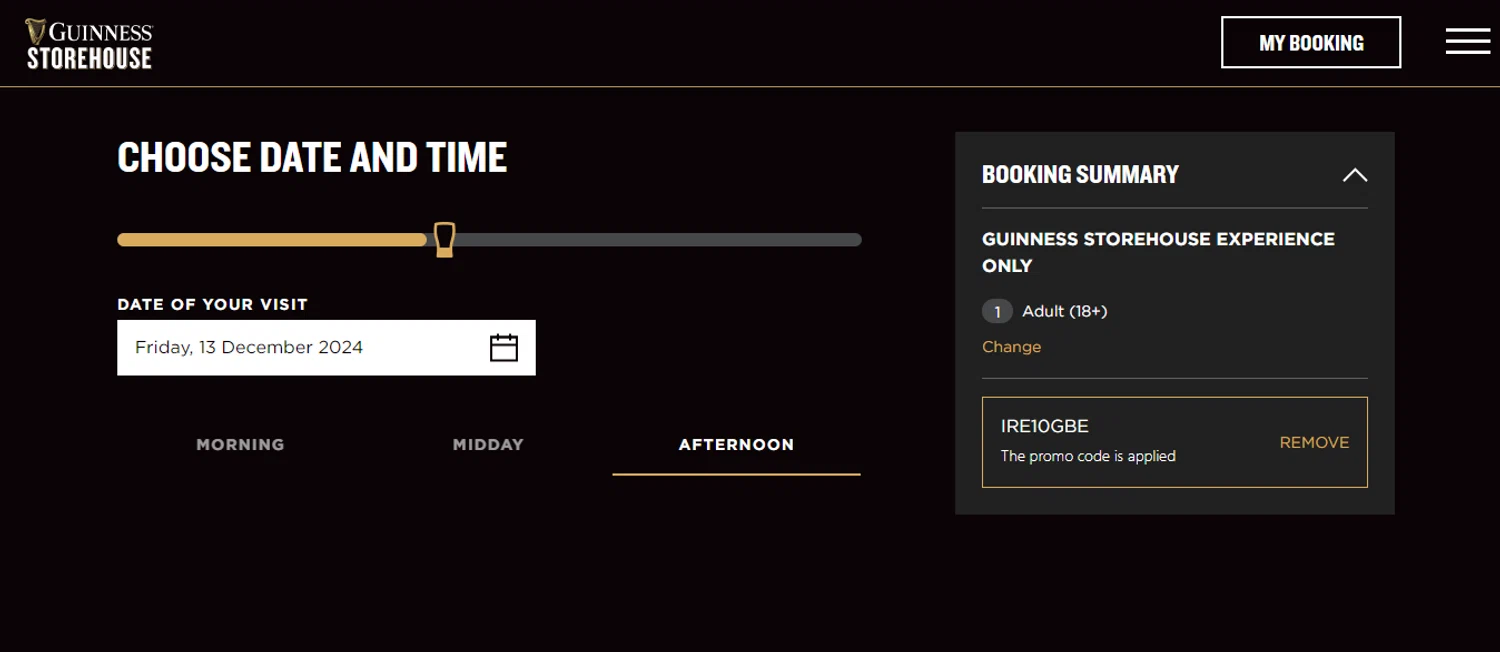Screen dimensions: 1500x652
Task: Select the Afternoon time tab
Action: [x=736, y=445]
